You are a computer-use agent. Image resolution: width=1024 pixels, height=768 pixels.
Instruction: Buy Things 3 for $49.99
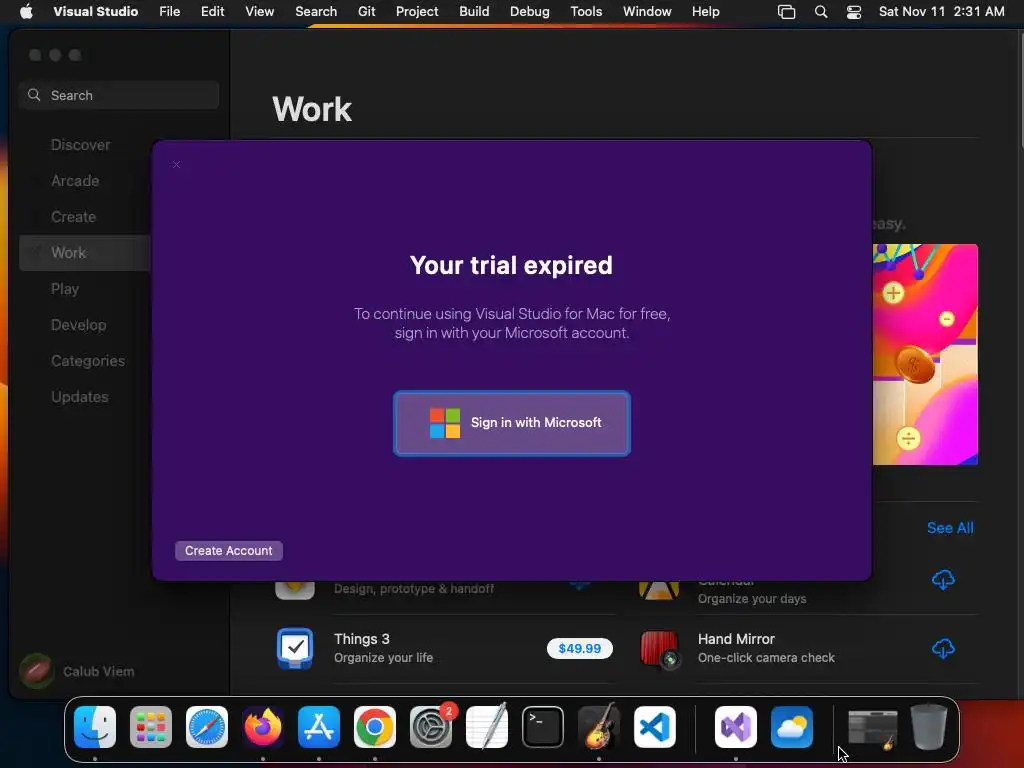[x=579, y=648]
